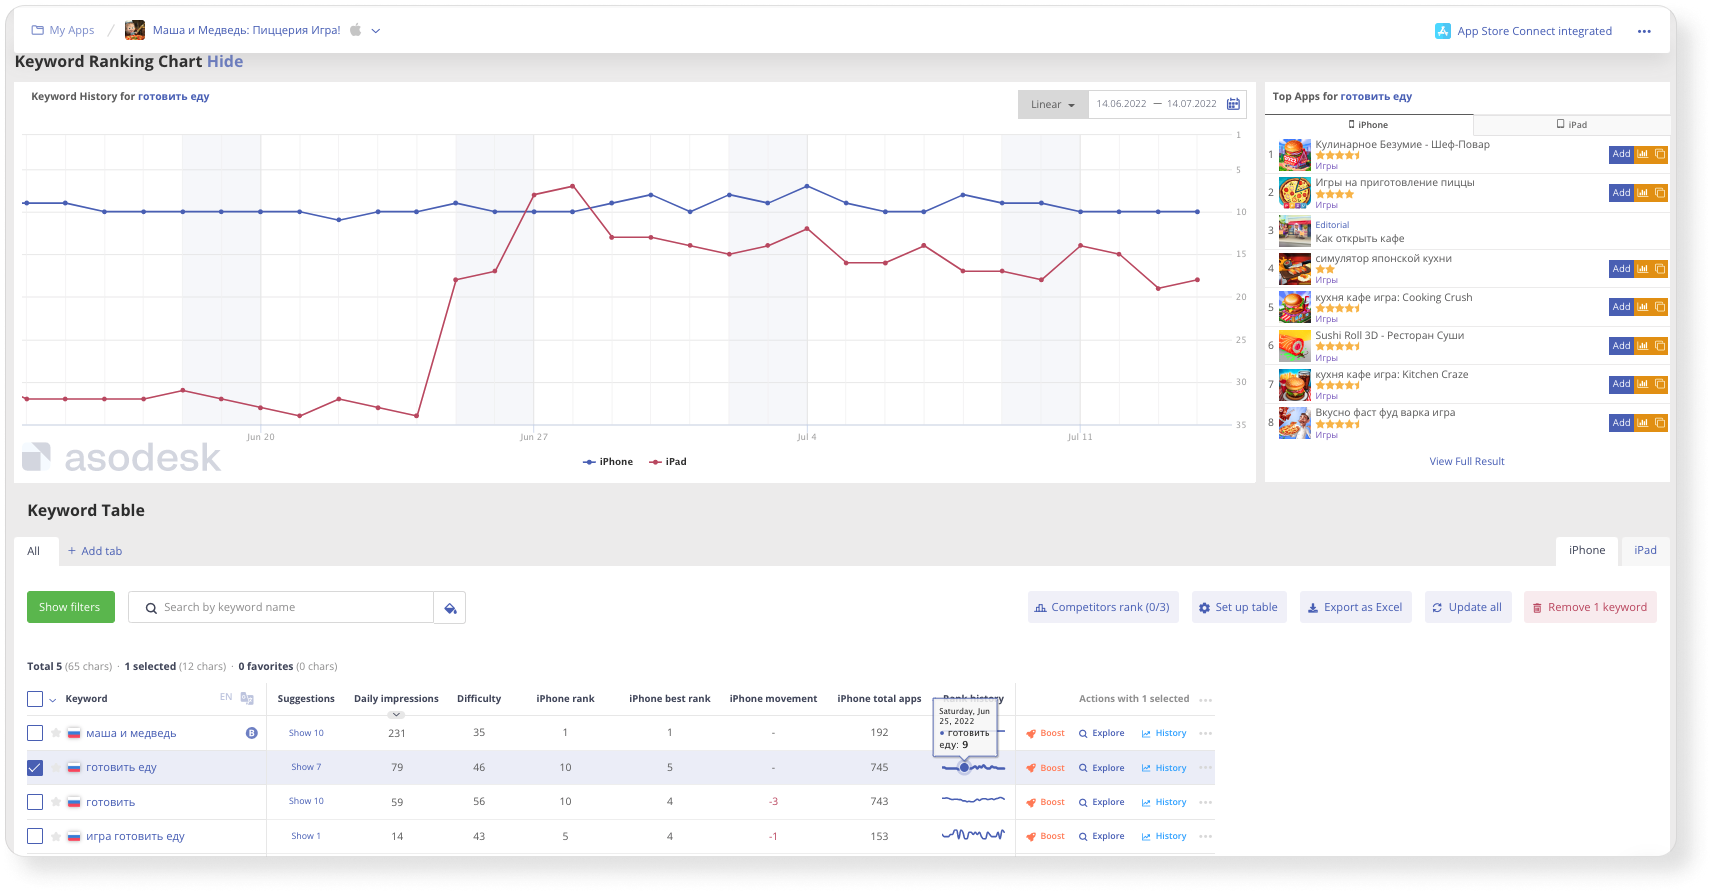Check the маша и медведь keyword checkbox

pyautogui.click(x=35, y=733)
